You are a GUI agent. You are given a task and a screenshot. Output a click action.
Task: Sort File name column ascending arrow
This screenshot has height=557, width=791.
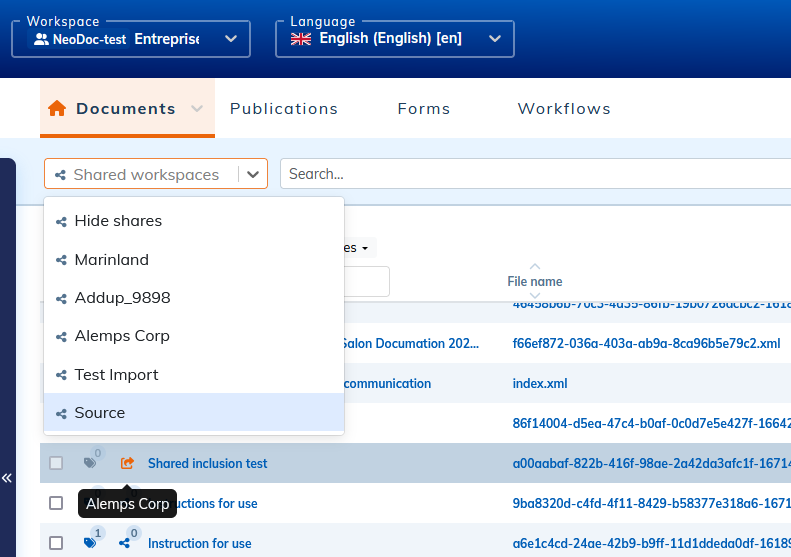[x=535, y=266]
